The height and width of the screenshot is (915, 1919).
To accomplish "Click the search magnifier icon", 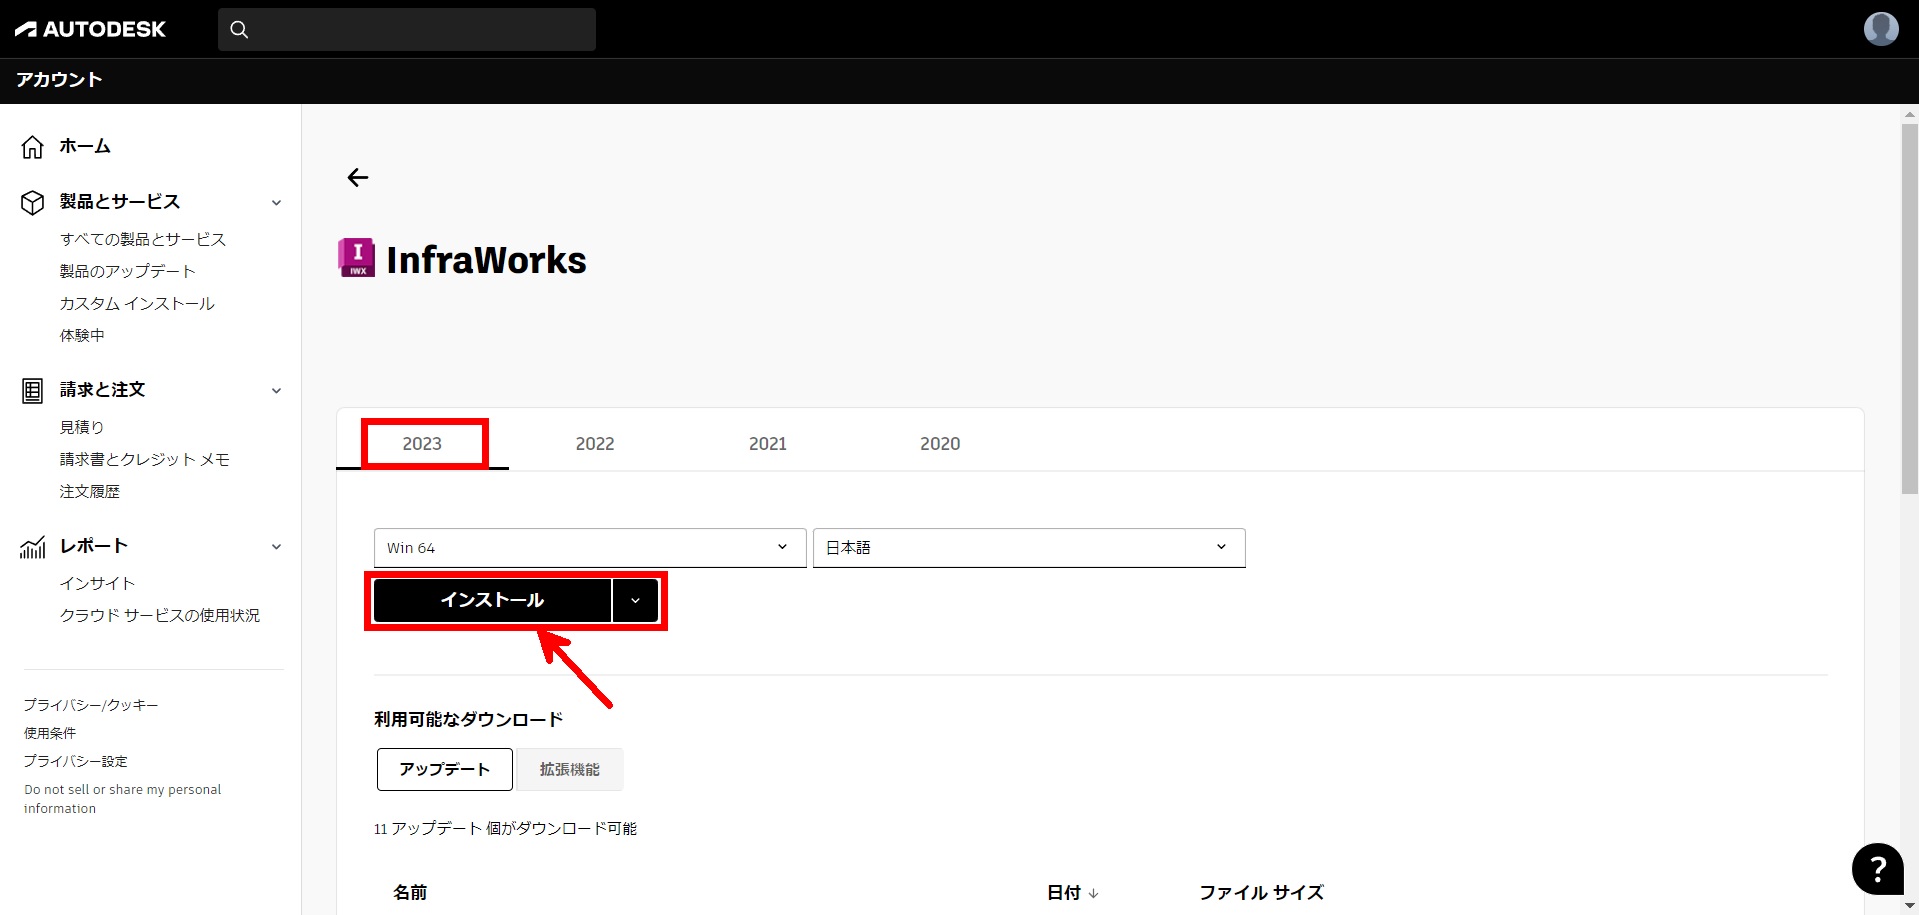I will point(239,29).
